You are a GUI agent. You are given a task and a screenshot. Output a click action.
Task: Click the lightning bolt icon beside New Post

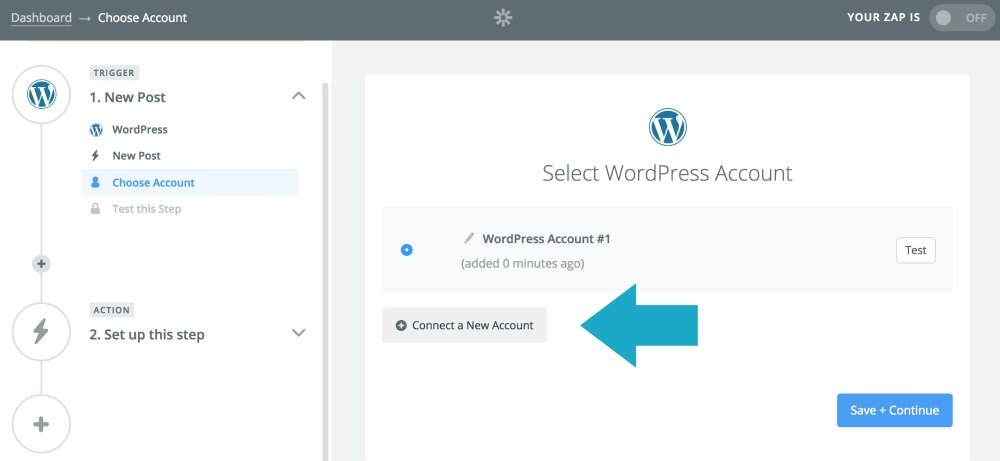[96, 156]
